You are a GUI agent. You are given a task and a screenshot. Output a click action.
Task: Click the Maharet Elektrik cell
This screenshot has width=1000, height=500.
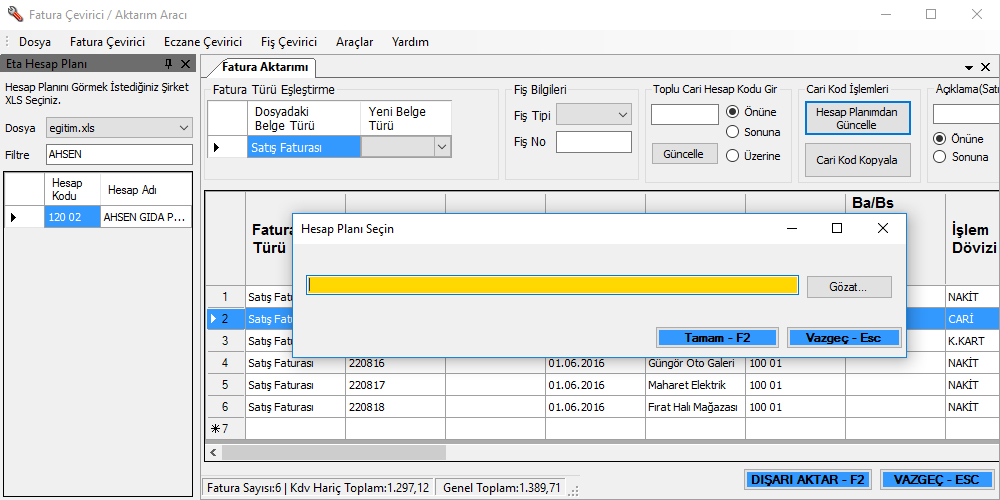(695, 385)
